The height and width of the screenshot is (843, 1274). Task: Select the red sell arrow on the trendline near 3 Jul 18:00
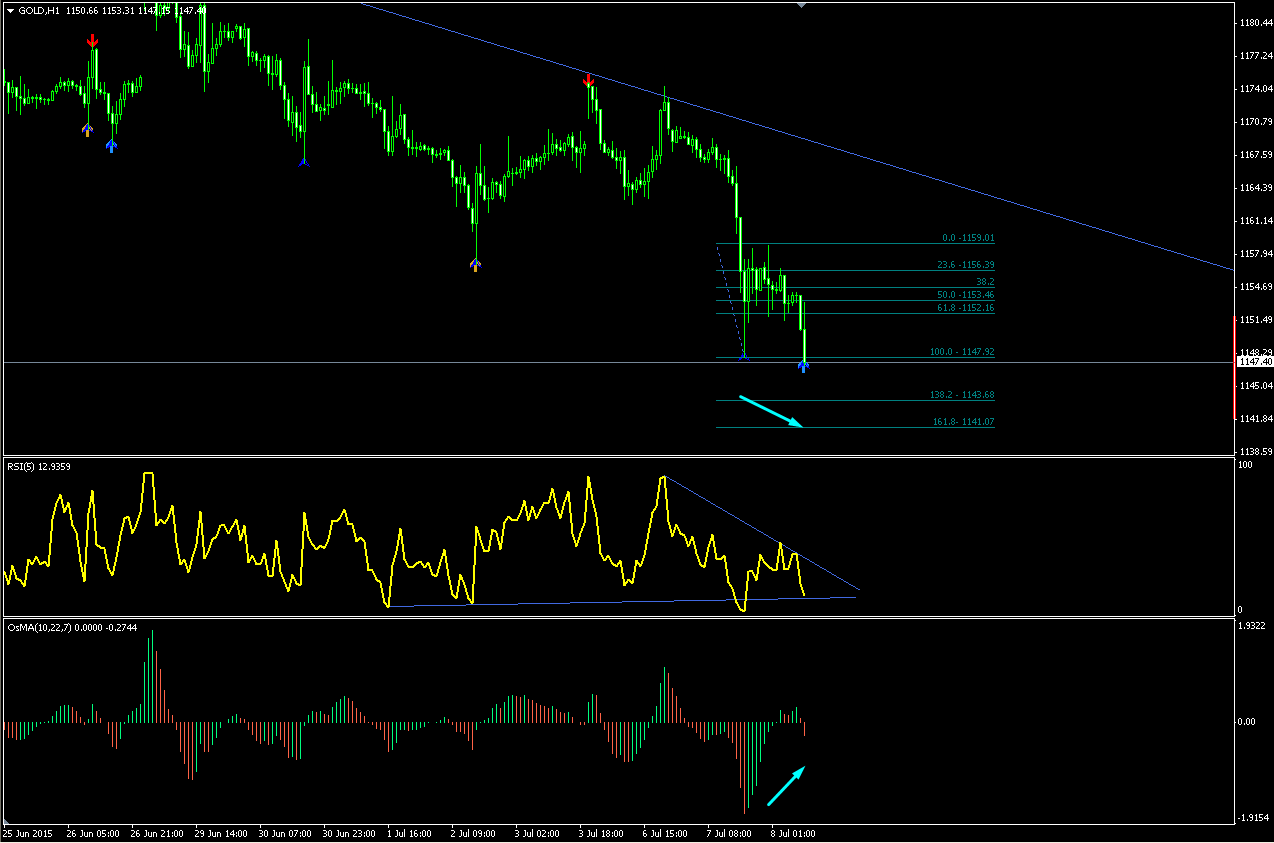tap(589, 80)
